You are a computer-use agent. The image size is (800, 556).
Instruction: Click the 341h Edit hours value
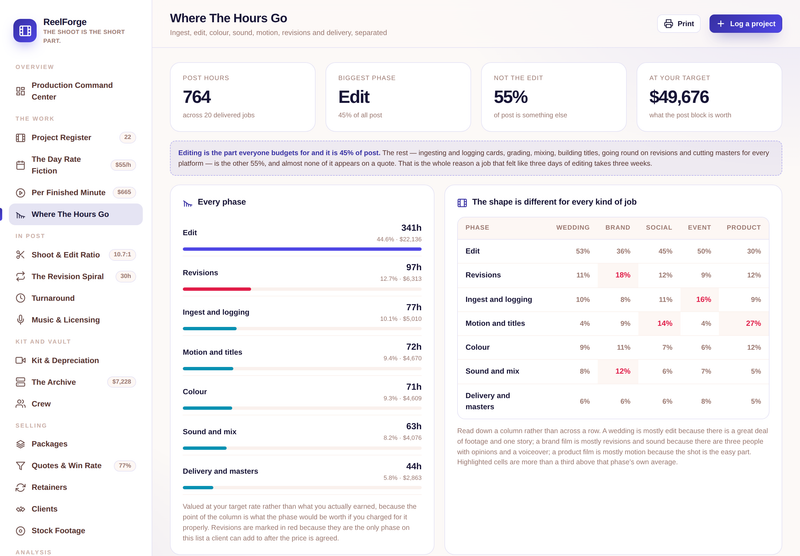click(411, 228)
